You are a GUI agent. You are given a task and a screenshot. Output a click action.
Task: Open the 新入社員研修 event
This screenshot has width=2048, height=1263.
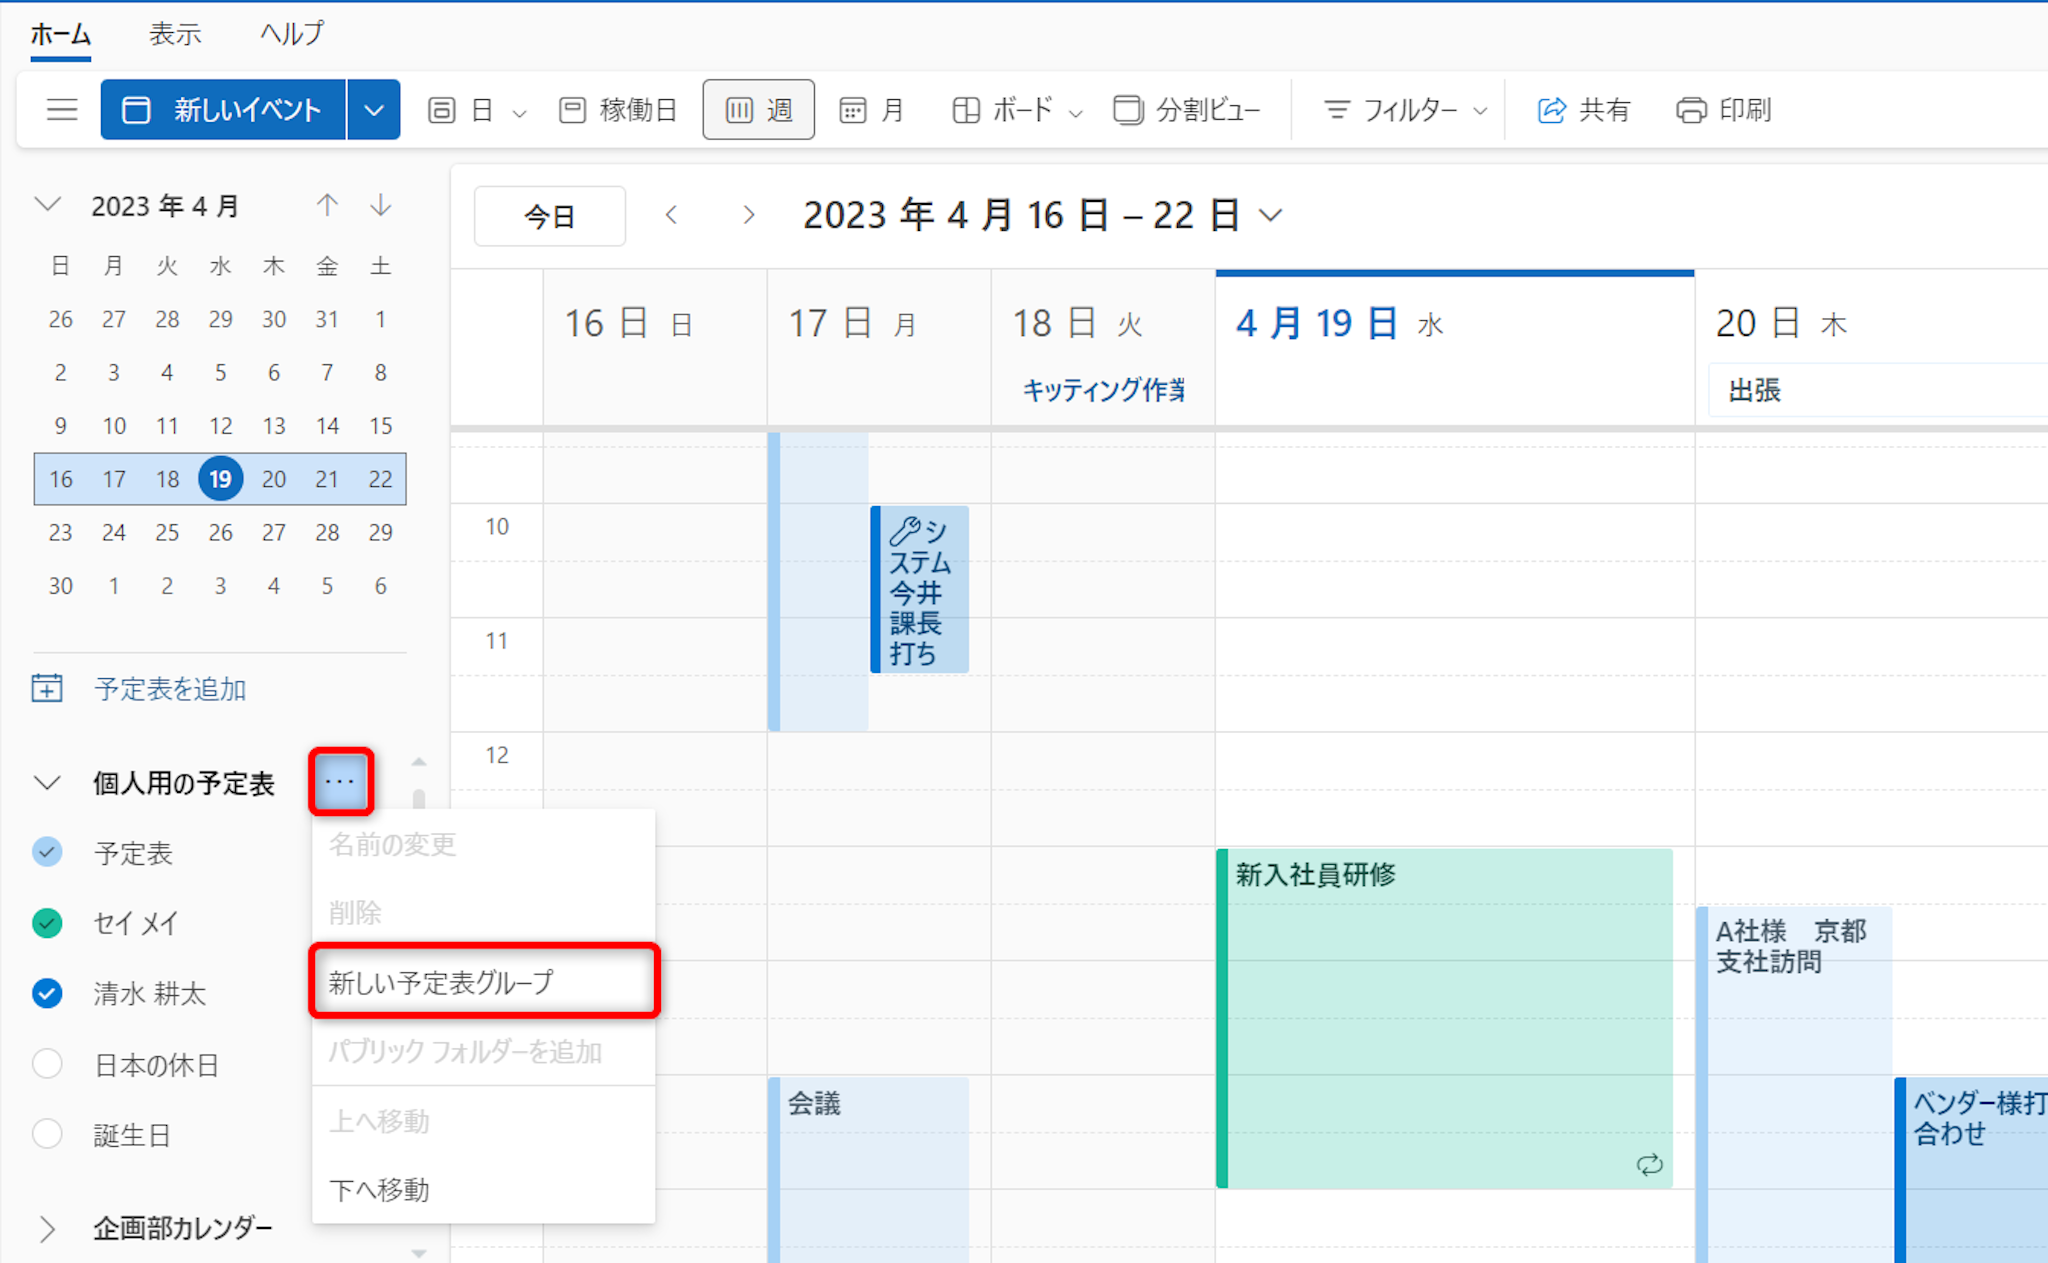[1444, 1000]
